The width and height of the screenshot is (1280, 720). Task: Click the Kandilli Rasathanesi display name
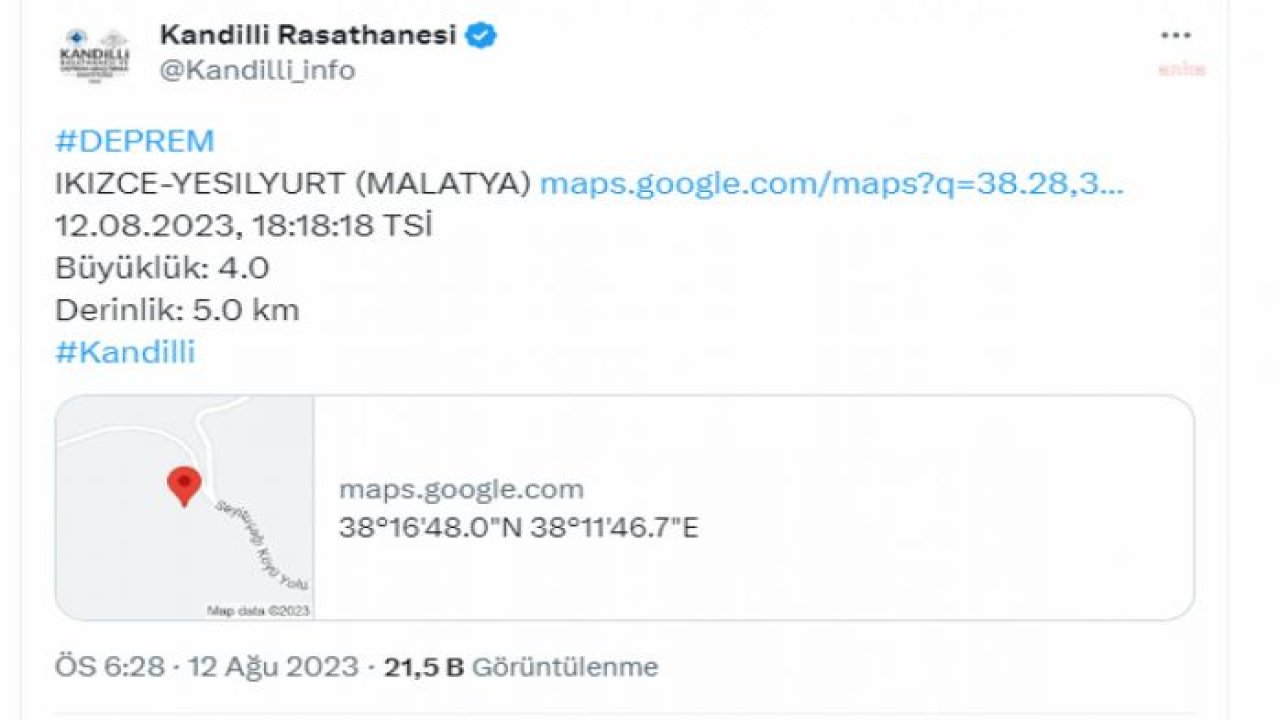(x=308, y=36)
